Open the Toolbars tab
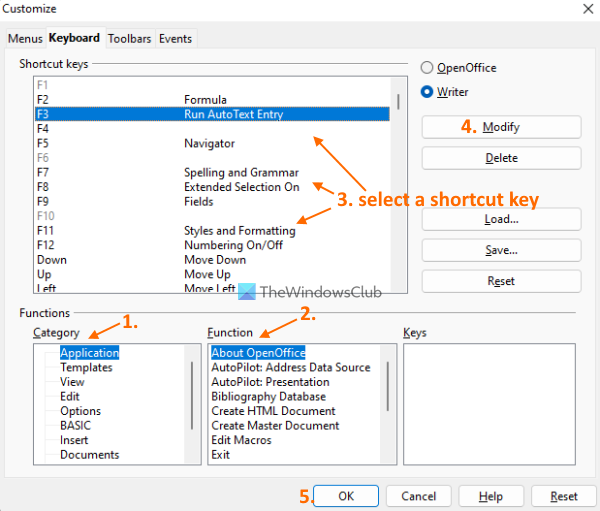The width and height of the screenshot is (600, 511). pyautogui.click(x=129, y=39)
